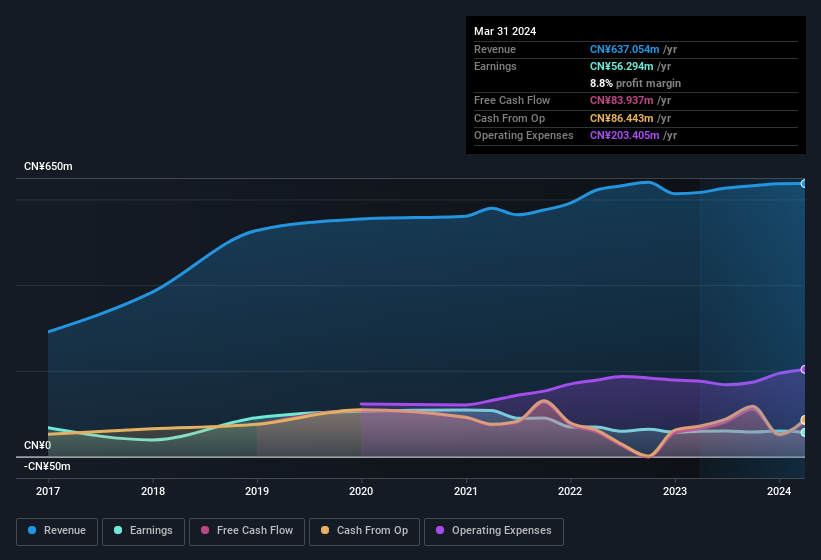Click the CN¥203.405m operating expenses value
The height and width of the screenshot is (560, 821).
[x=624, y=135]
